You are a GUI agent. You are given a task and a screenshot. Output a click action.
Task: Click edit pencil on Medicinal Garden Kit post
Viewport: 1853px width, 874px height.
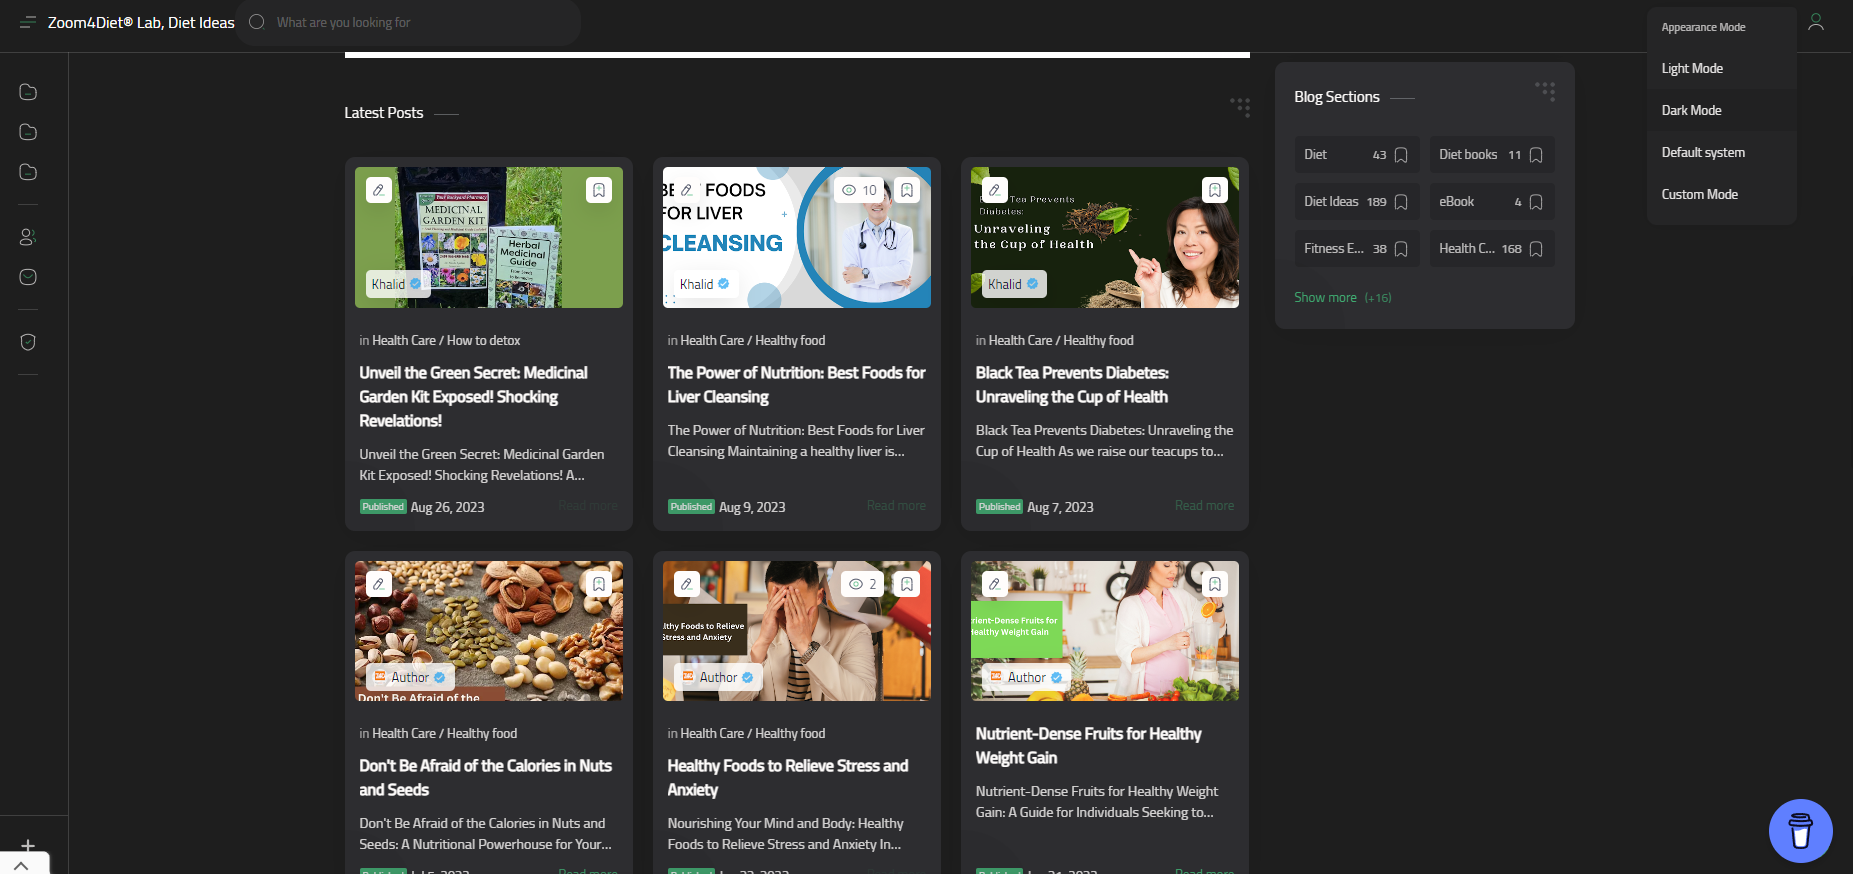click(379, 190)
